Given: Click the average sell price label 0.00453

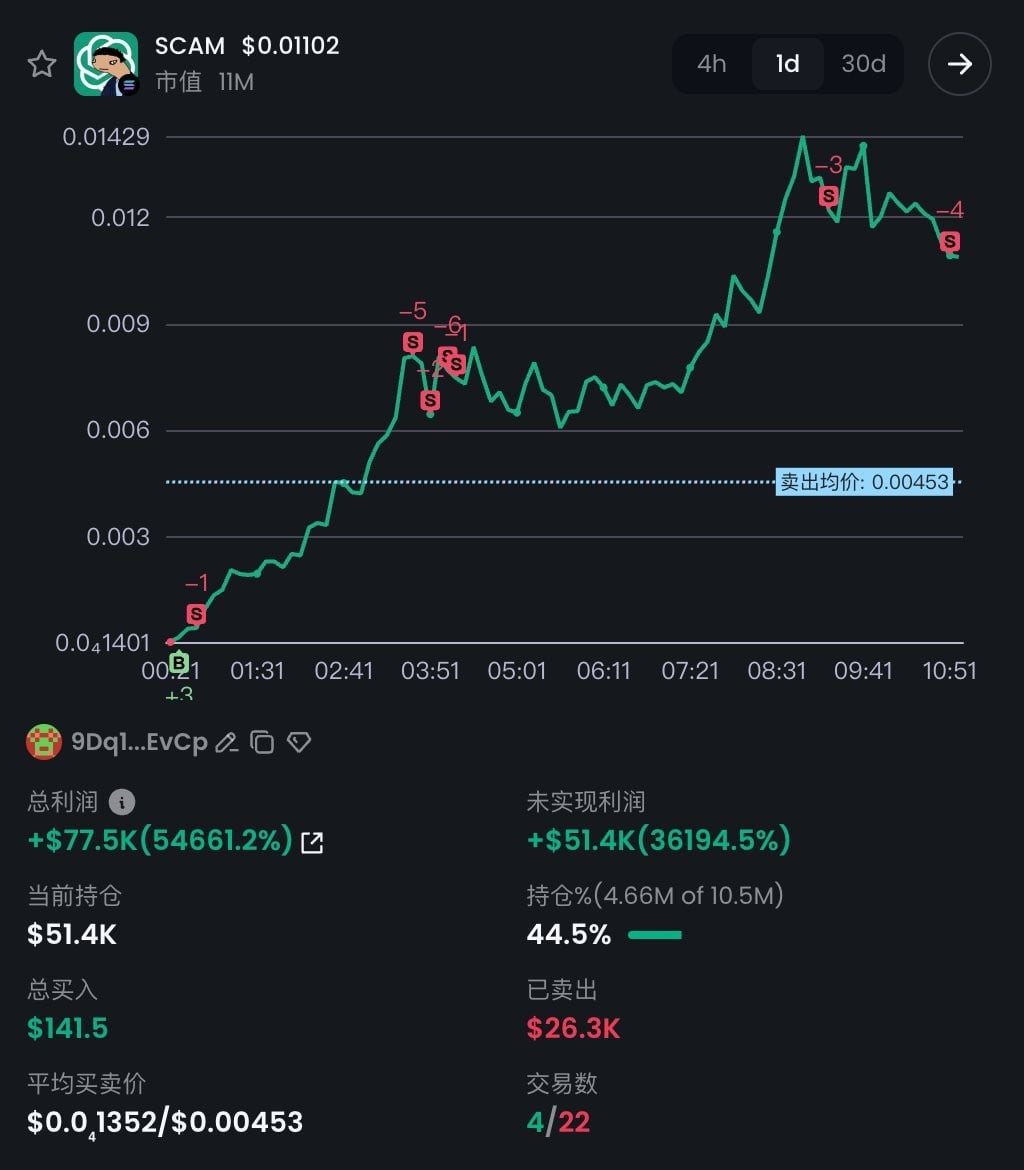Looking at the screenshot, I should (864, 482).
